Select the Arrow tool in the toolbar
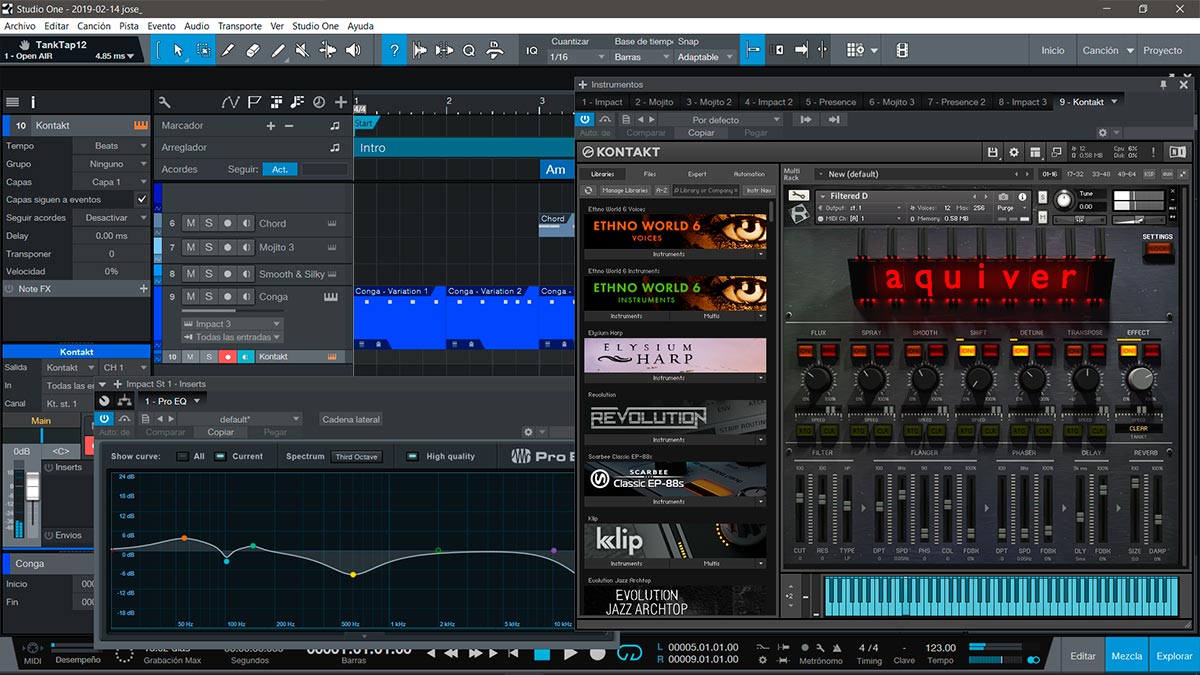1200x675 pixels. pyautogui.click(x=178, y=50)
